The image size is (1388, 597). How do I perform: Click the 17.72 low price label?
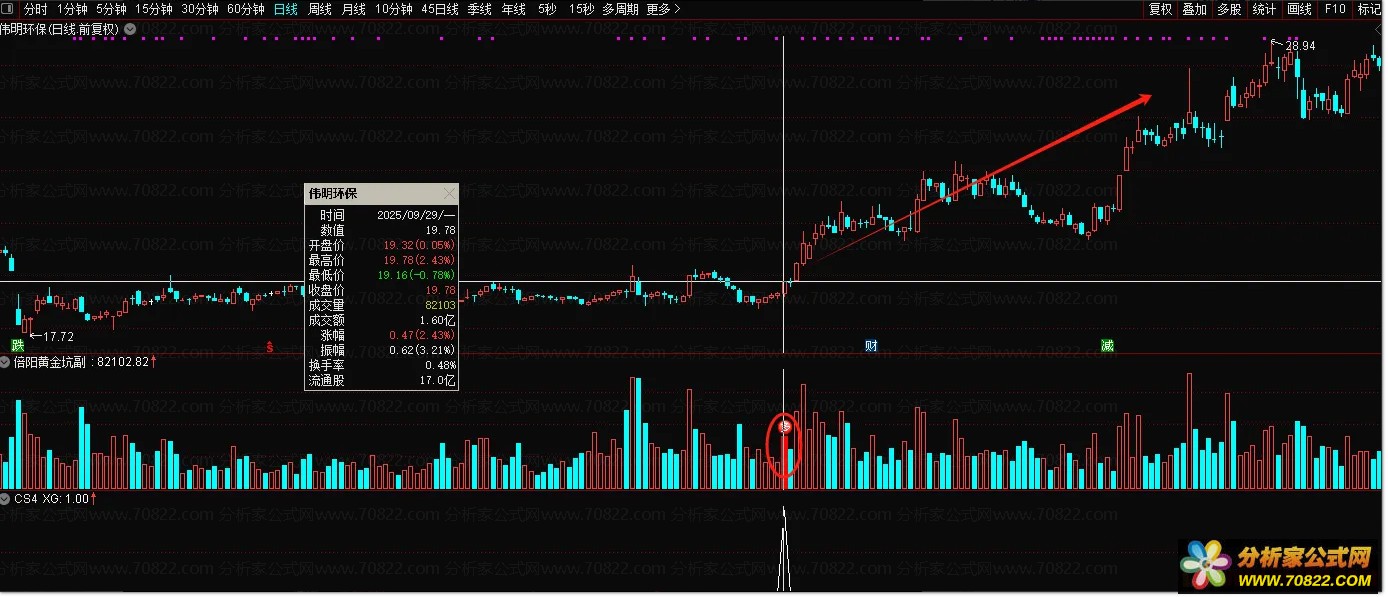58,337
